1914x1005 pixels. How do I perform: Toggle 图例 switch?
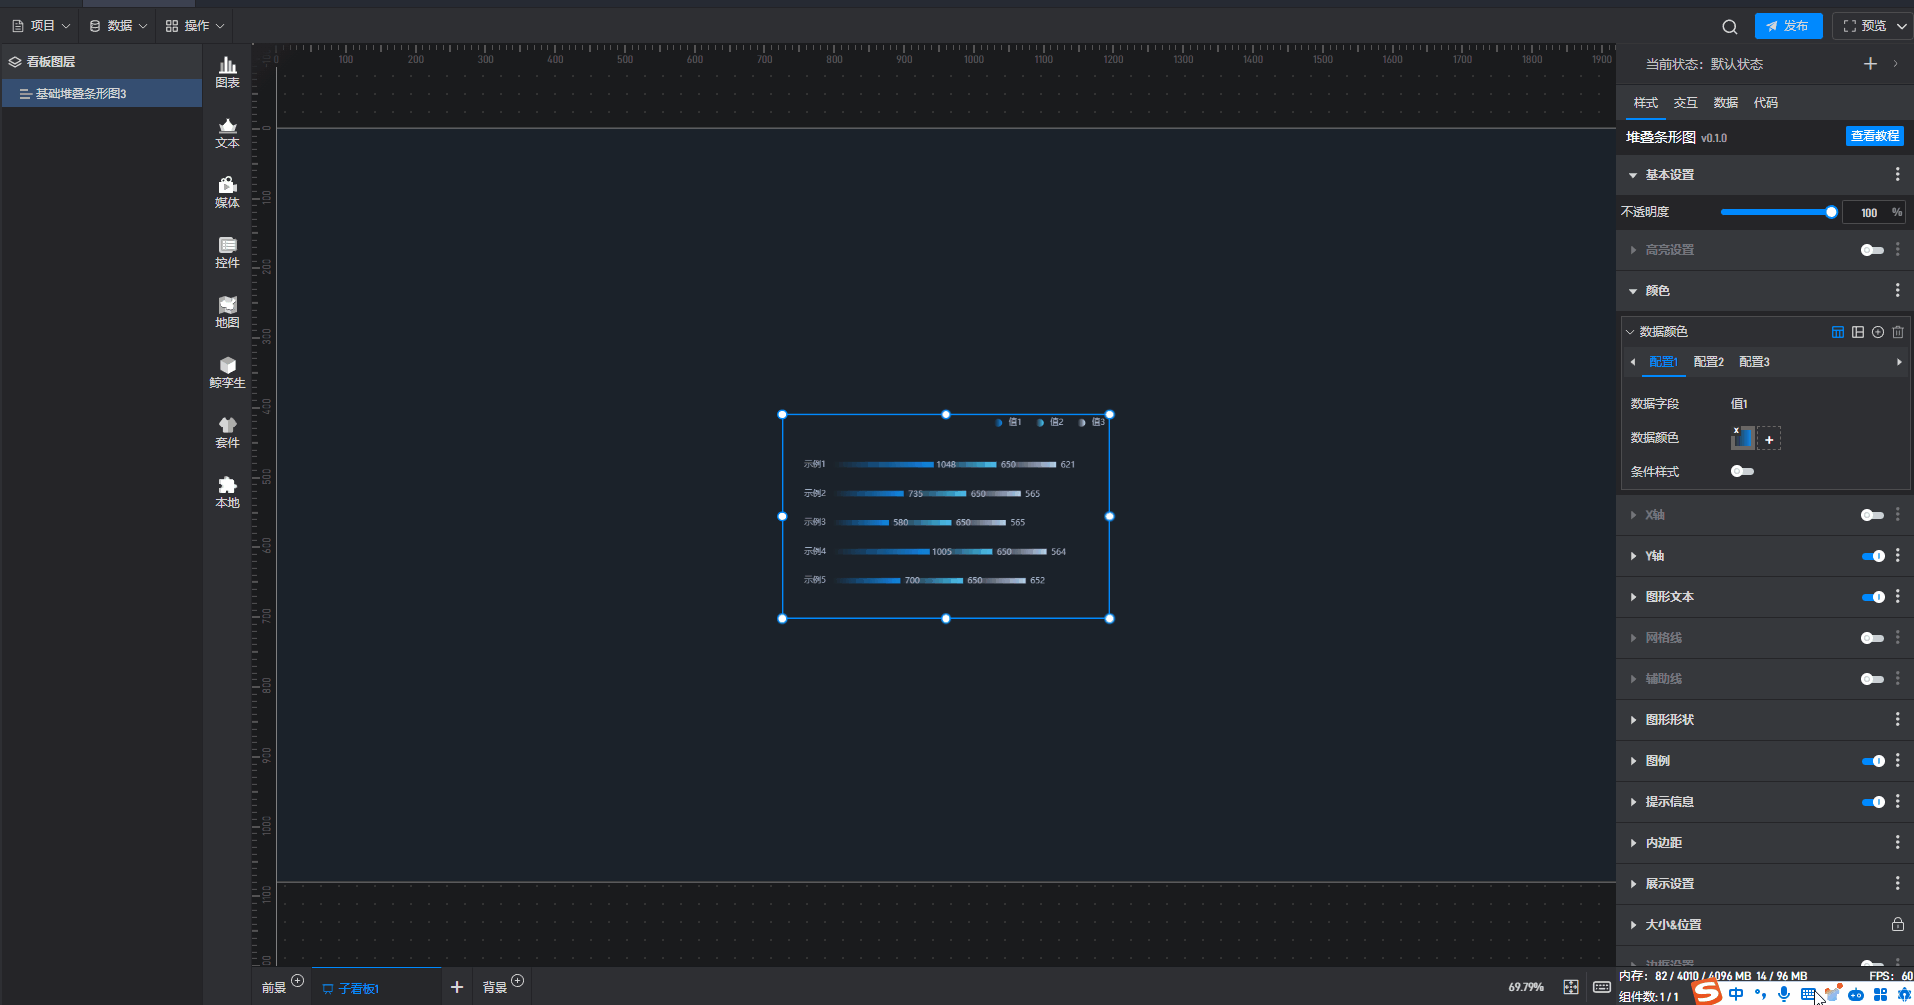coord(1872,761)
